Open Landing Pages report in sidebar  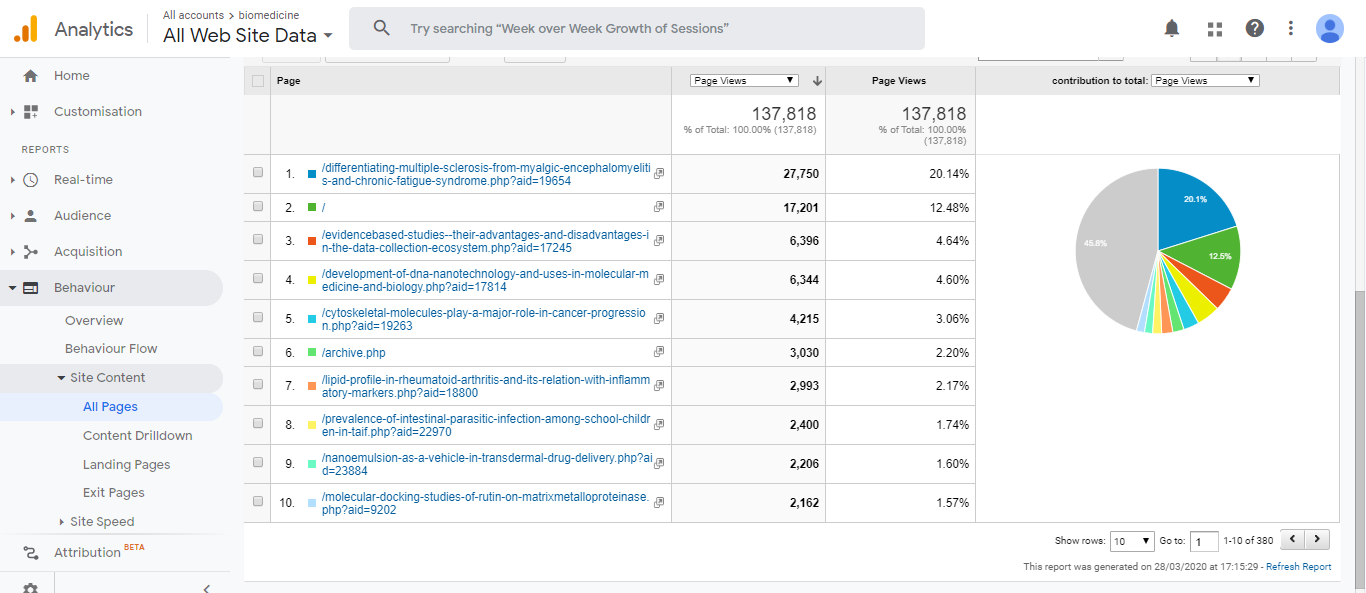click(x=126, y=464)
